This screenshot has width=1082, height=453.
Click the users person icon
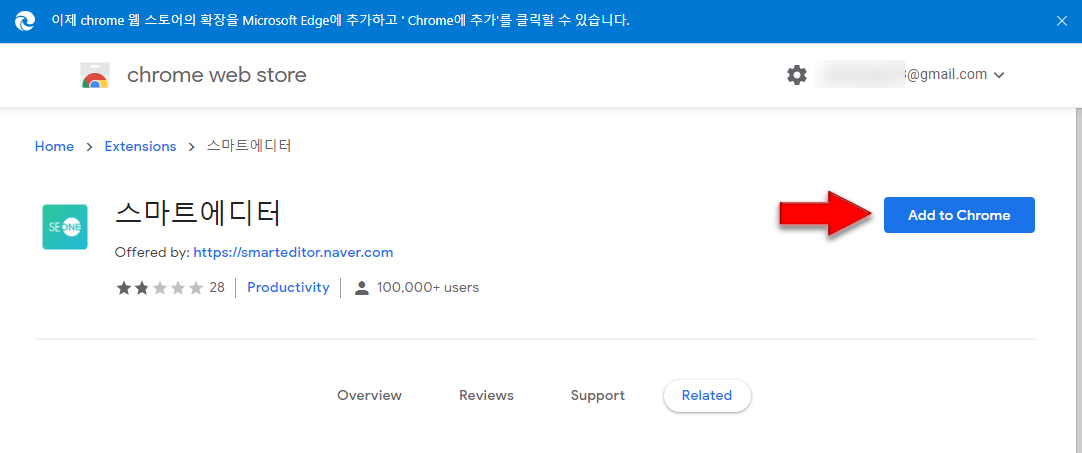pyautogui.click(x=362, y=288)
